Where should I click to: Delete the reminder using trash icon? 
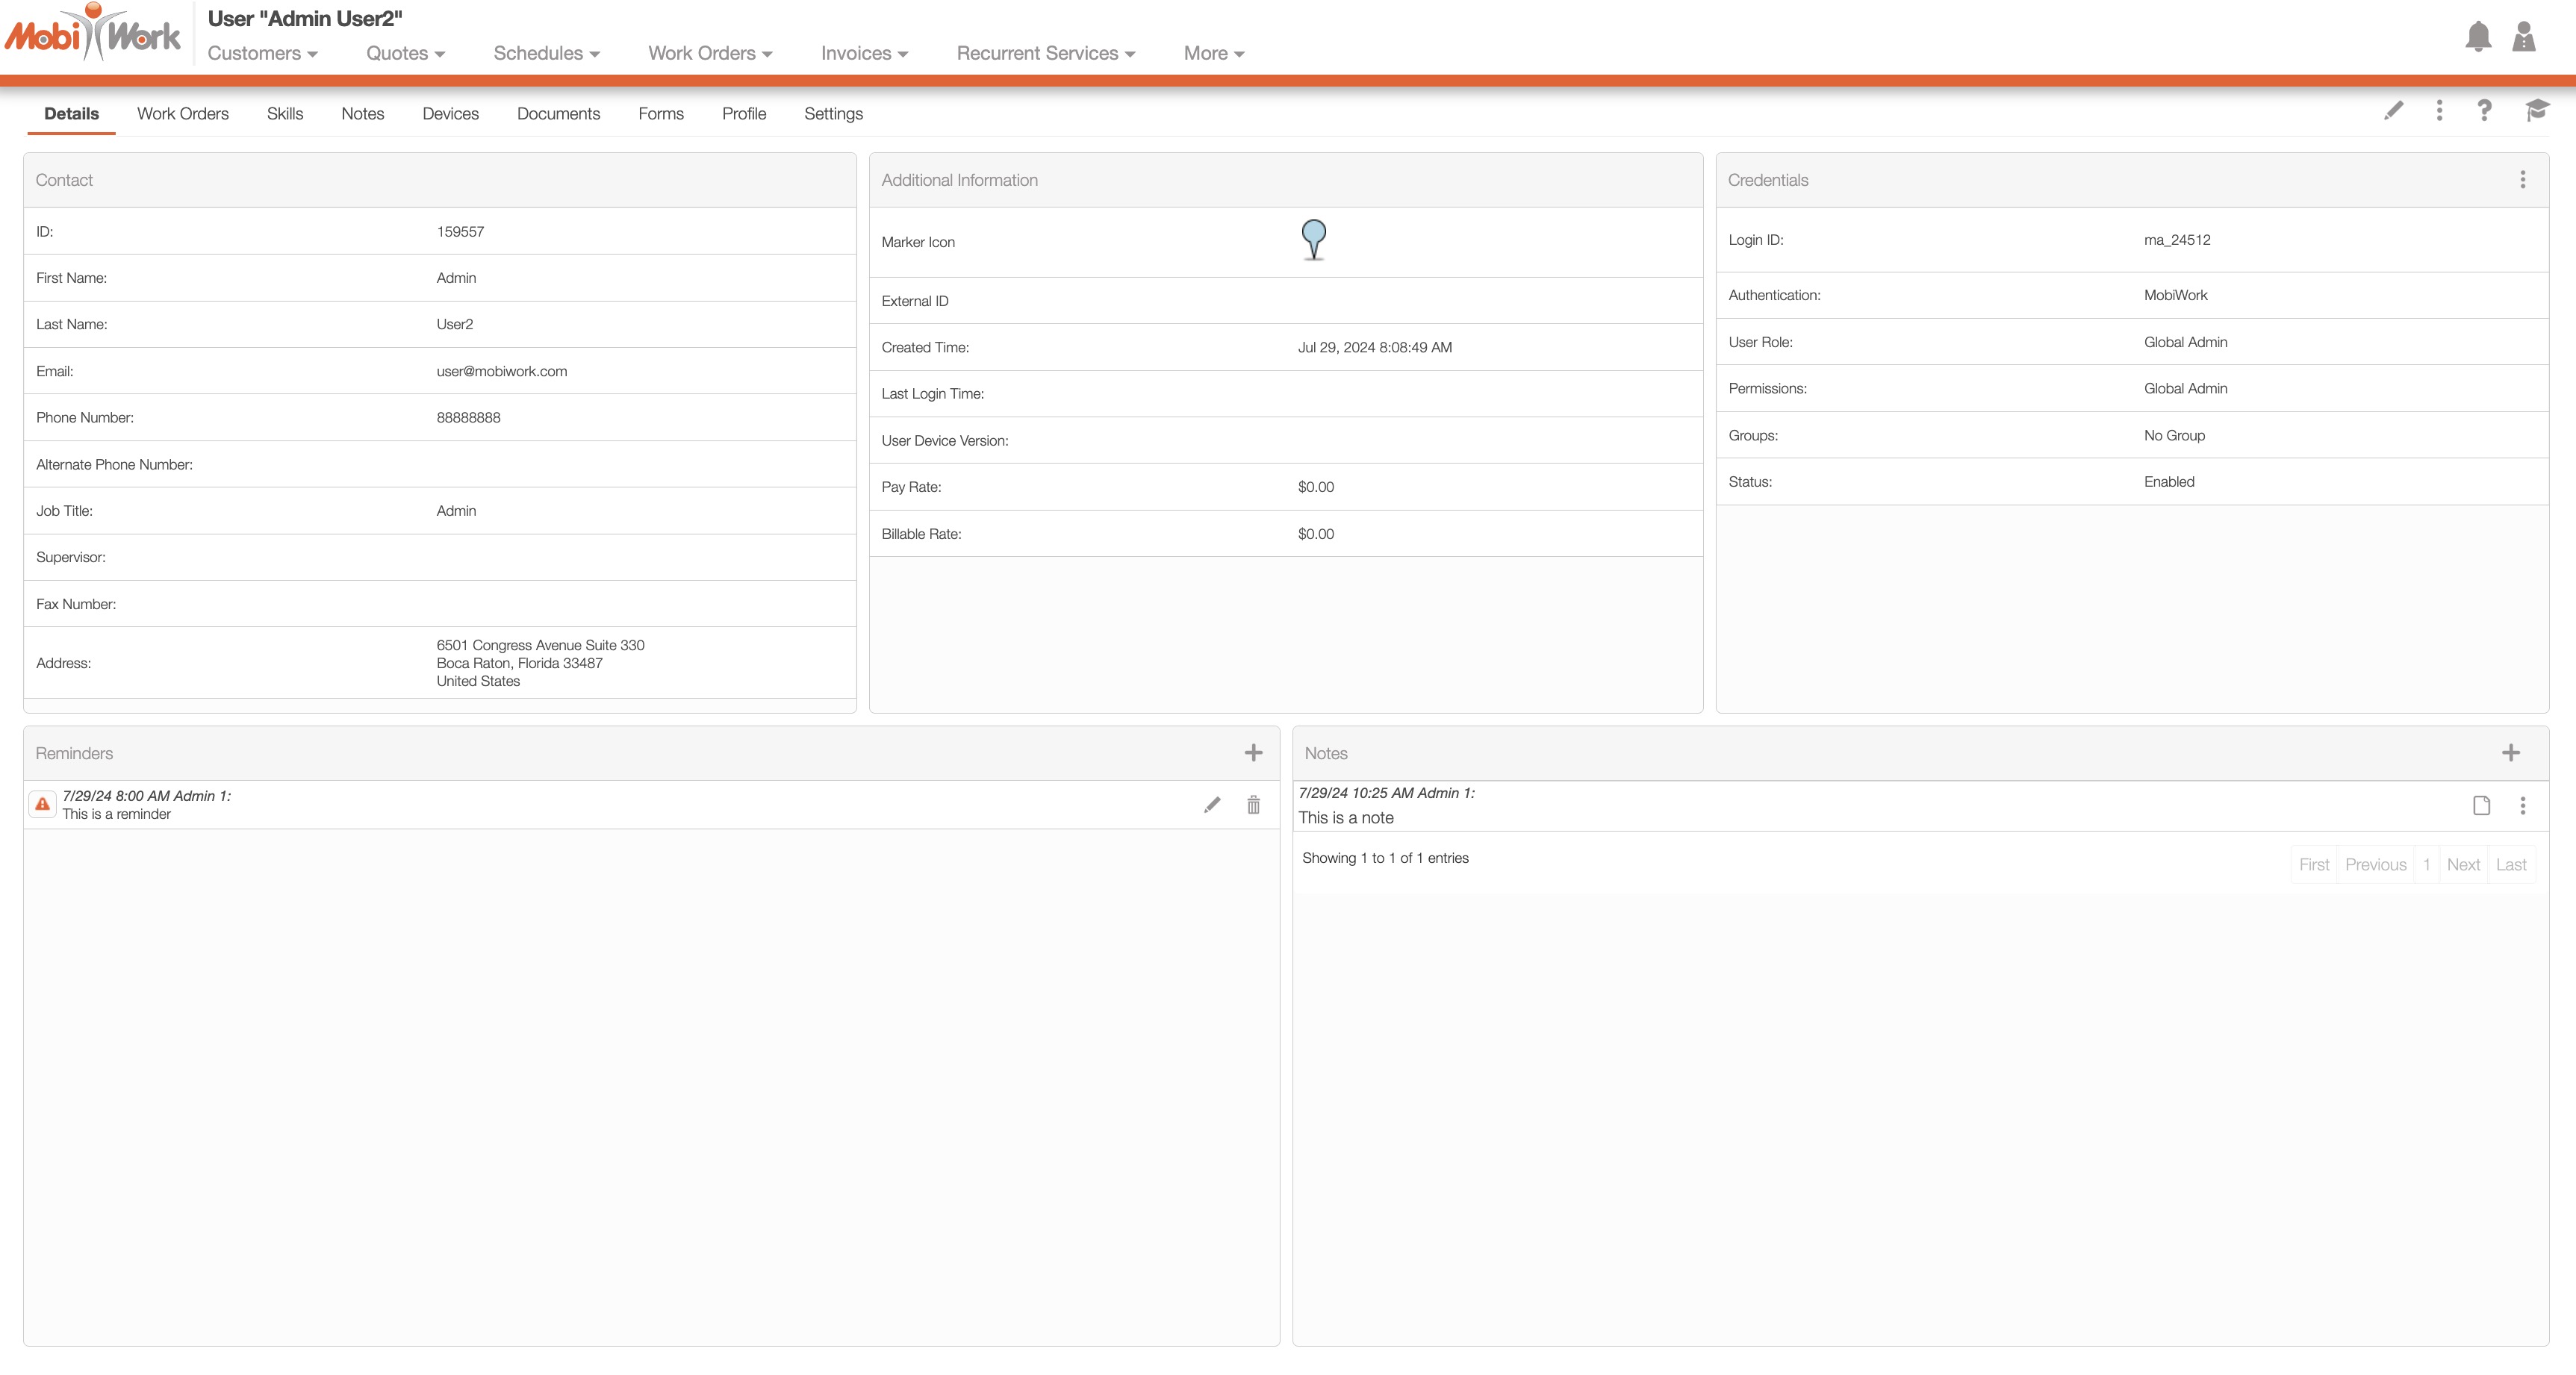pos(1253,805)
